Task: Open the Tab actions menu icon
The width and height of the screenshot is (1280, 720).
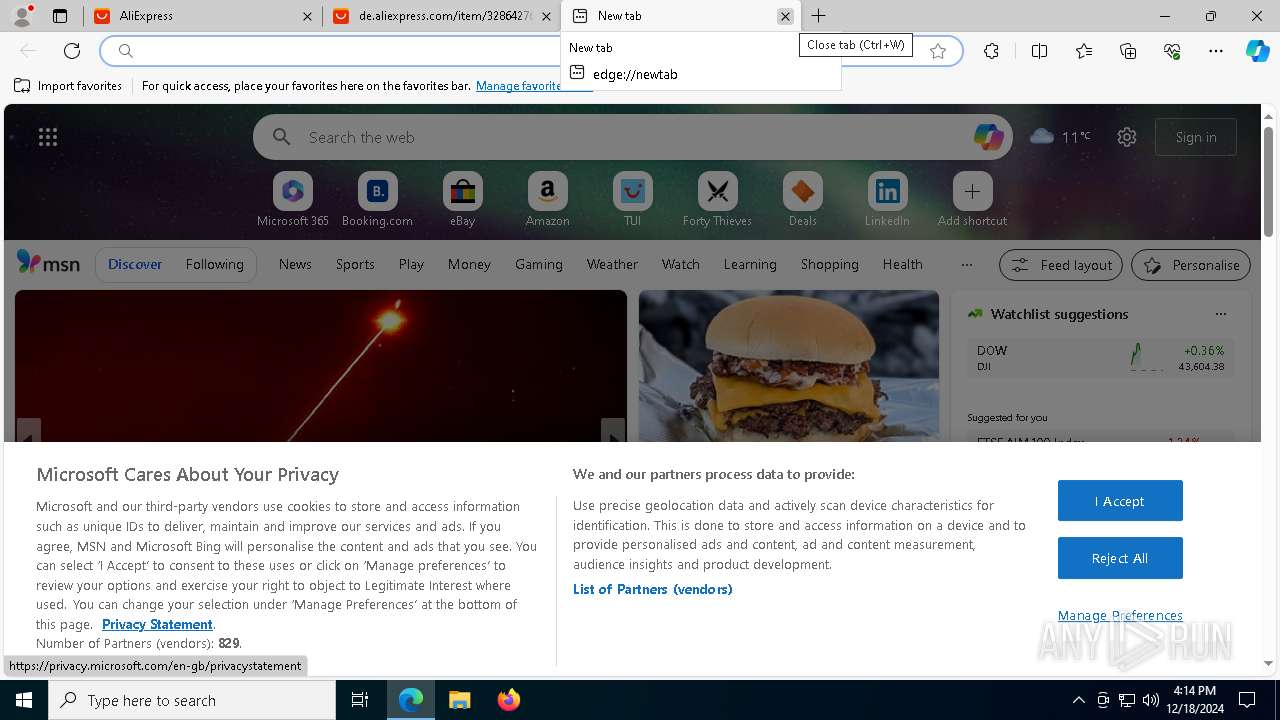Action: [60, 16]
